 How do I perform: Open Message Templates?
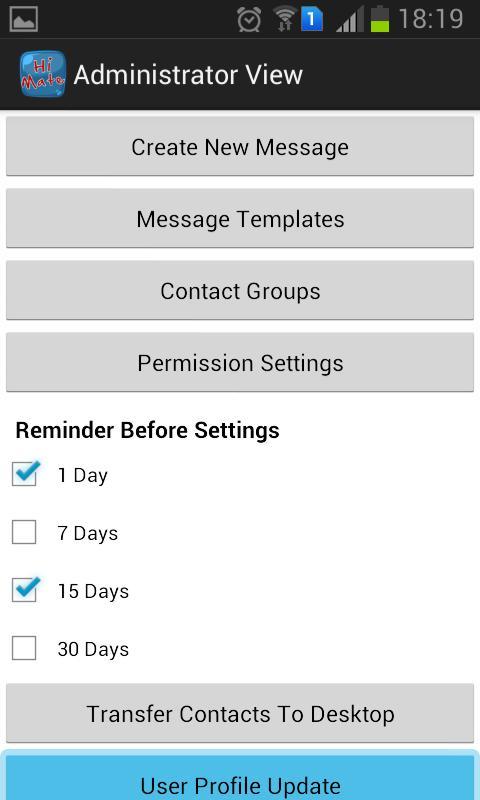click(240, 219)
